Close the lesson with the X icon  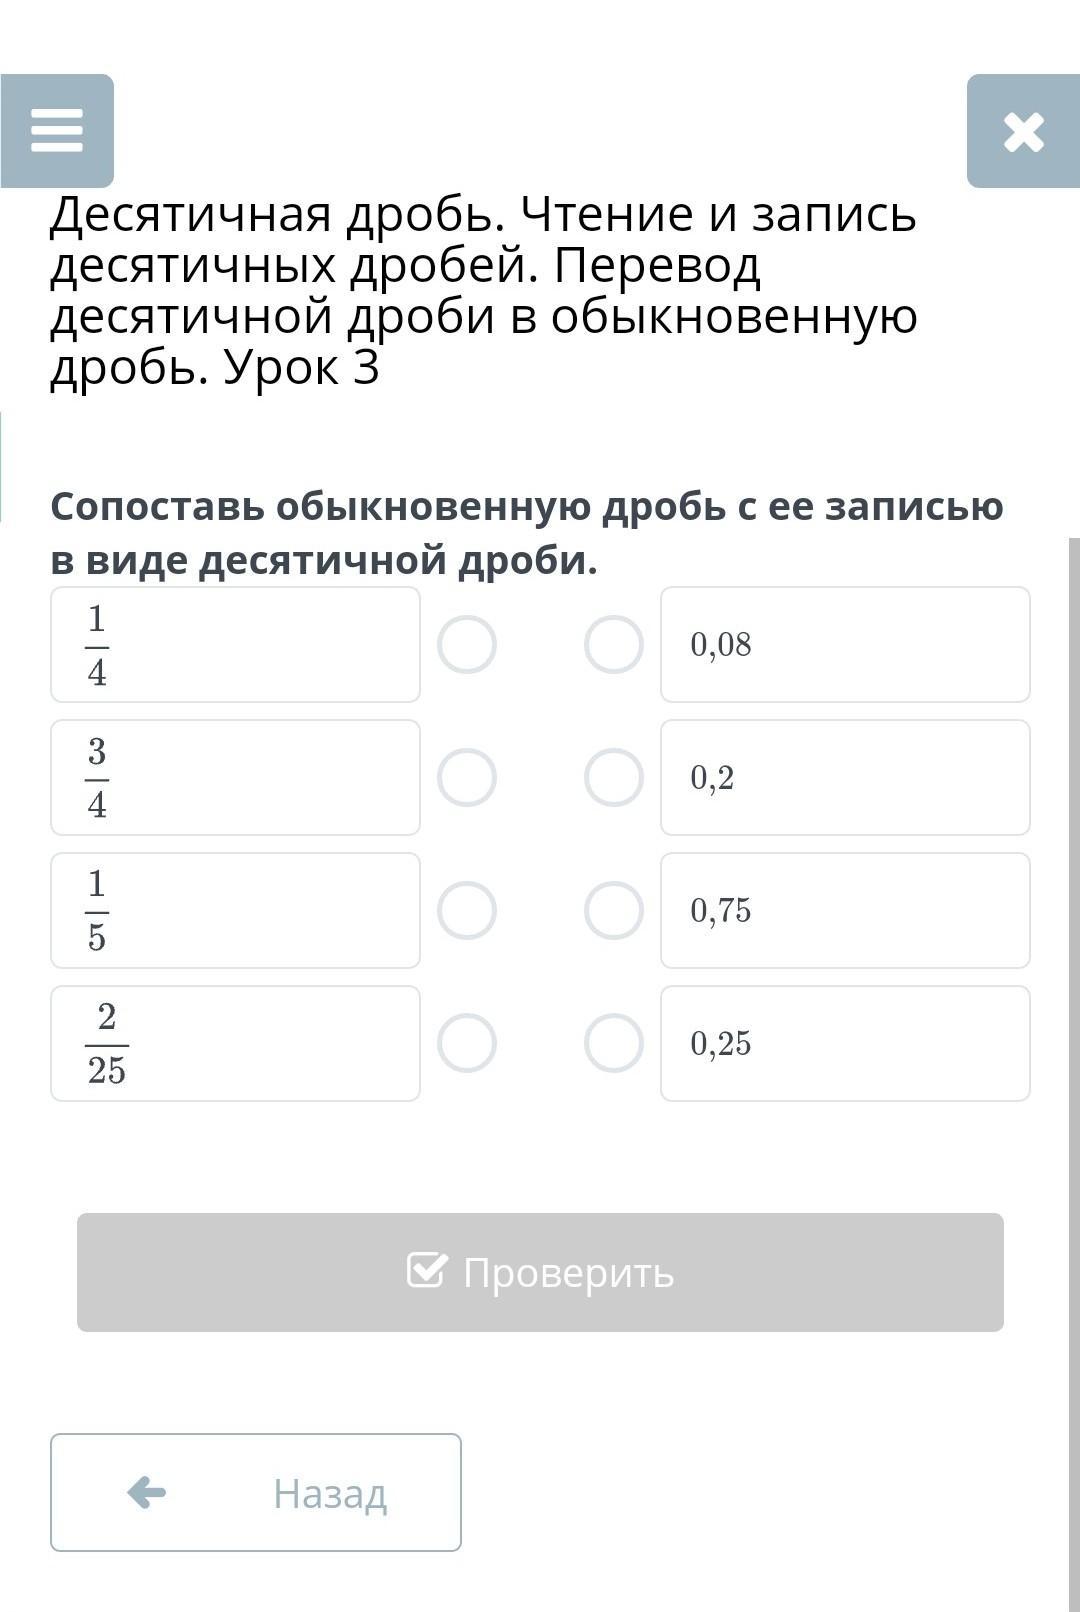click(x=1023, y=131)
